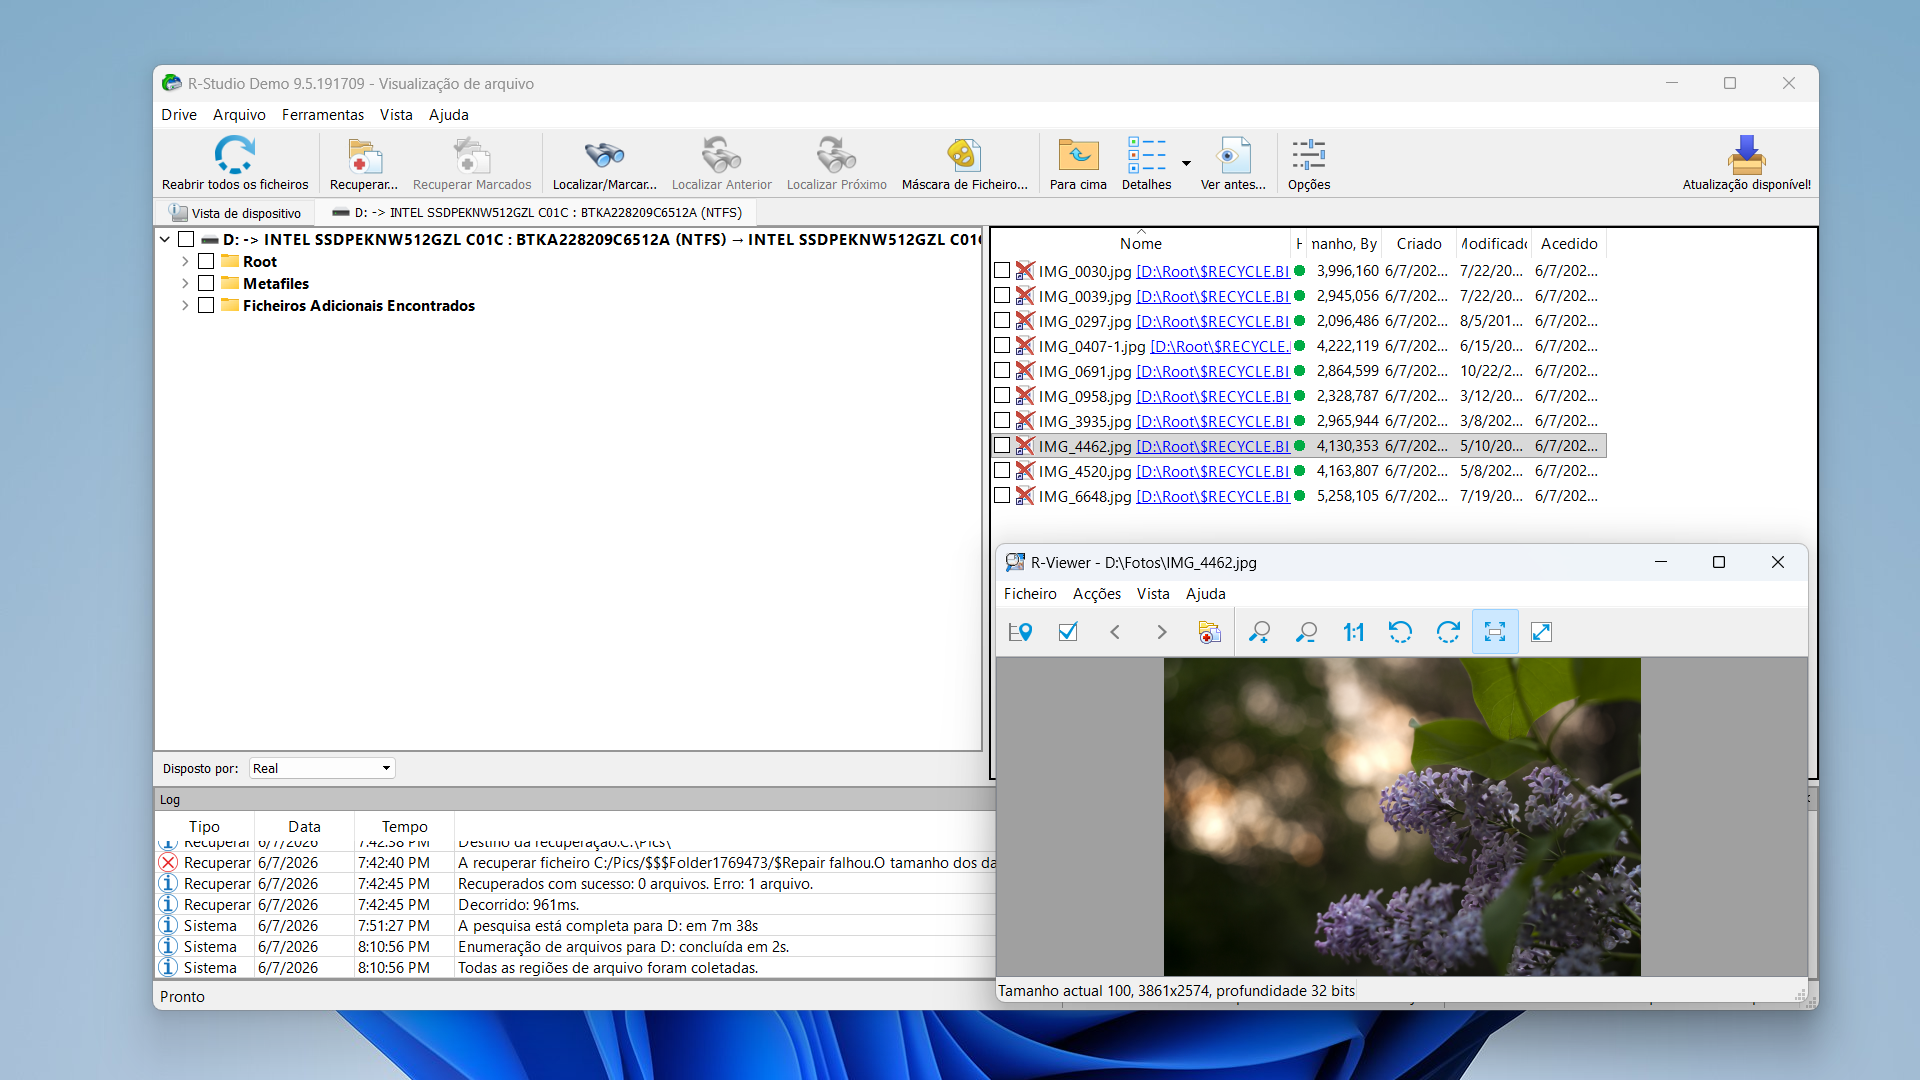Select the Detalhes view icon
This screenshot has width=1920, height=1080.
1146,156
